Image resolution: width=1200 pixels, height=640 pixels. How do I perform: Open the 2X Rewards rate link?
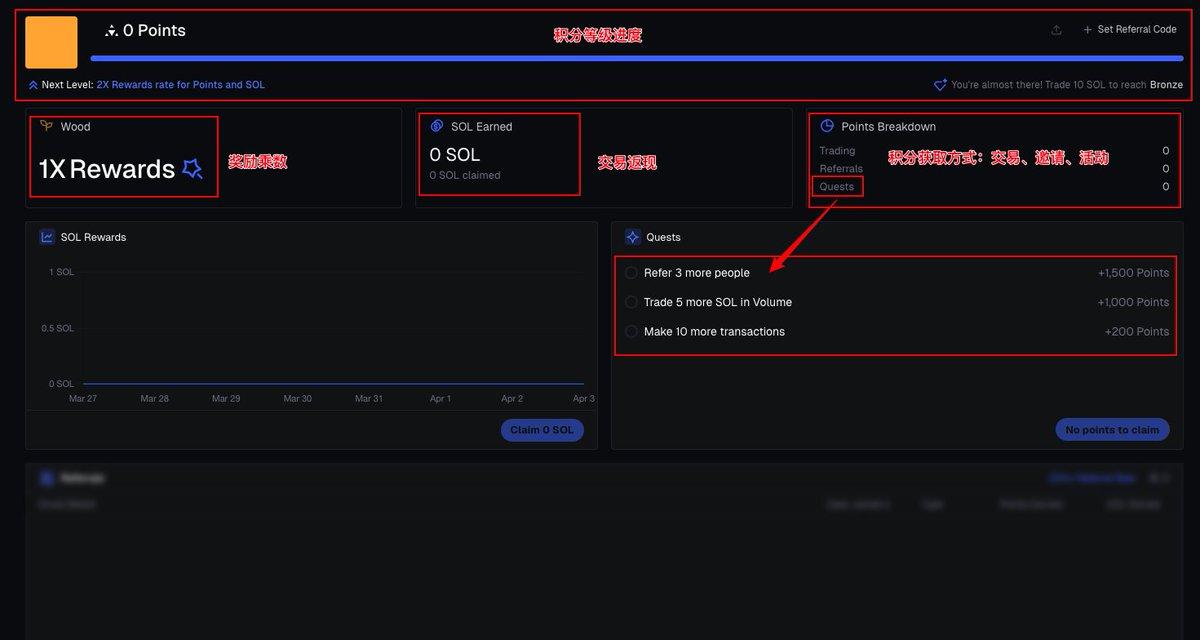(x=181, y=85)
